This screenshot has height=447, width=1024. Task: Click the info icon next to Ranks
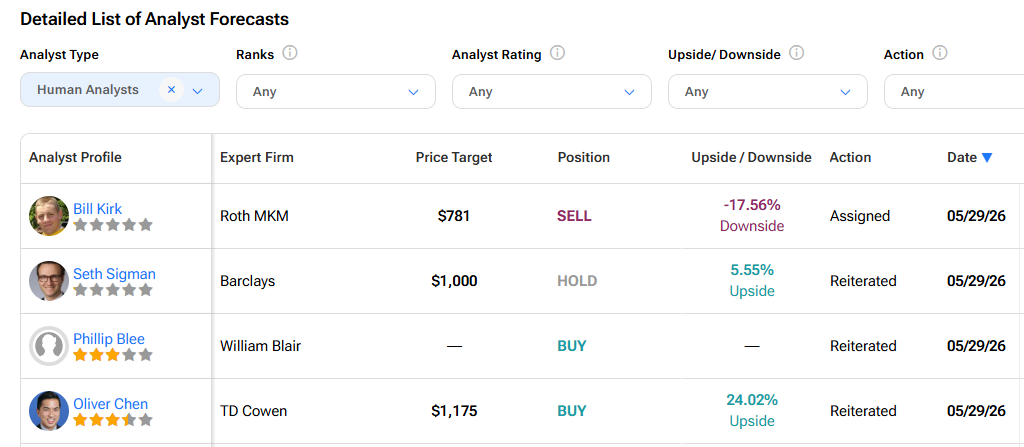click(x=290, y=53)
